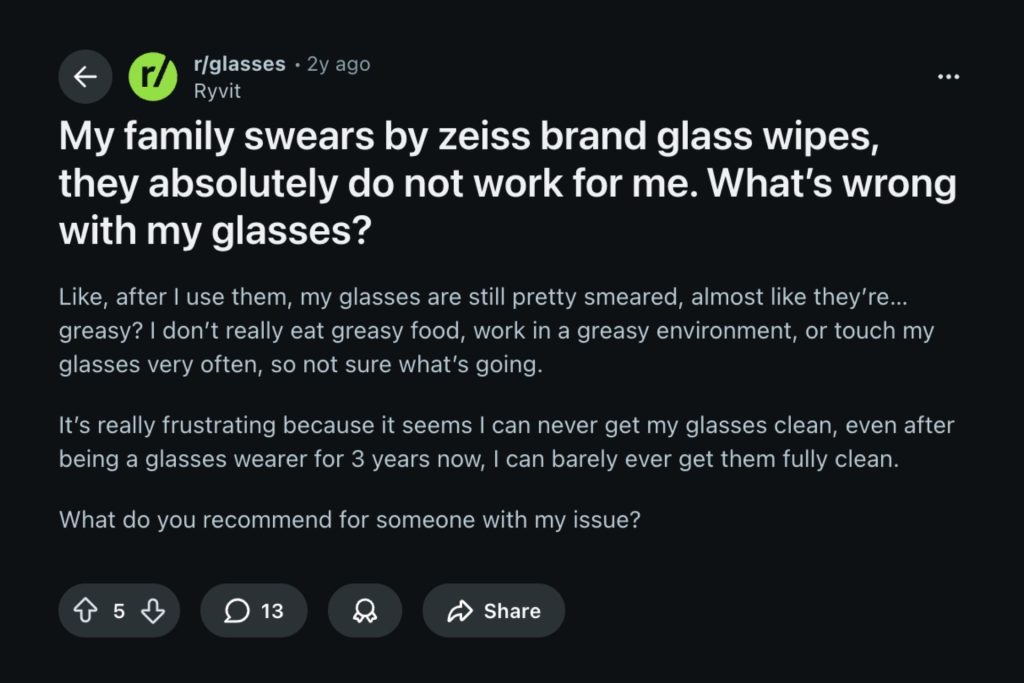Click the Share arrow icon
This screenshot has width=1024, height=683.
[461, 610]
